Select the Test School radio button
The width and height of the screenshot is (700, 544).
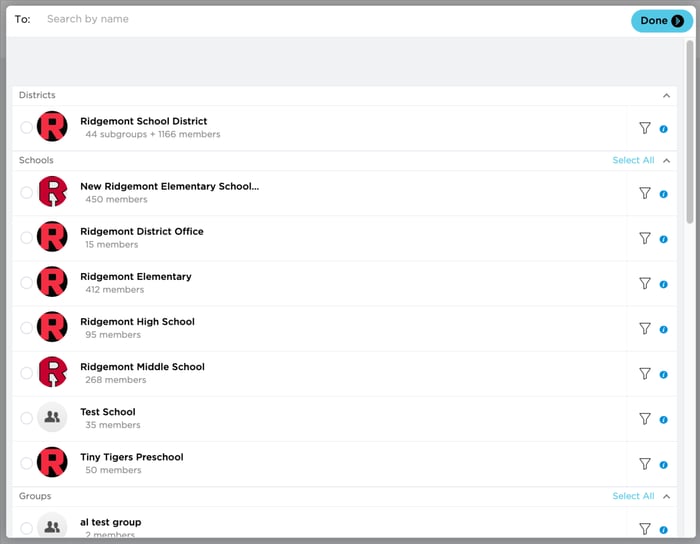click(26, 418)
